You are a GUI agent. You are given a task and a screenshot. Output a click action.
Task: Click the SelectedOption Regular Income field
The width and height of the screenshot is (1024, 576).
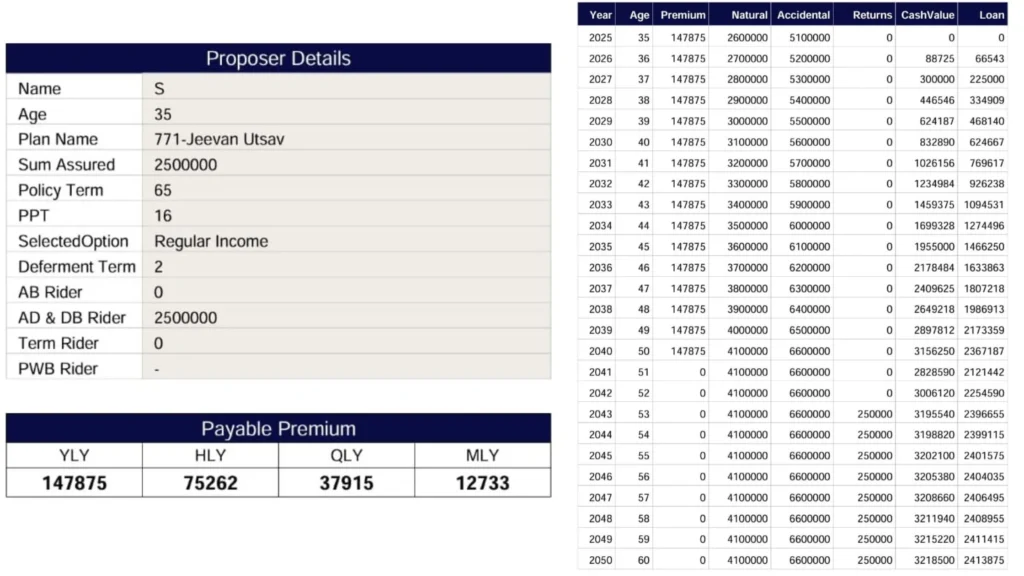point(211,241)
